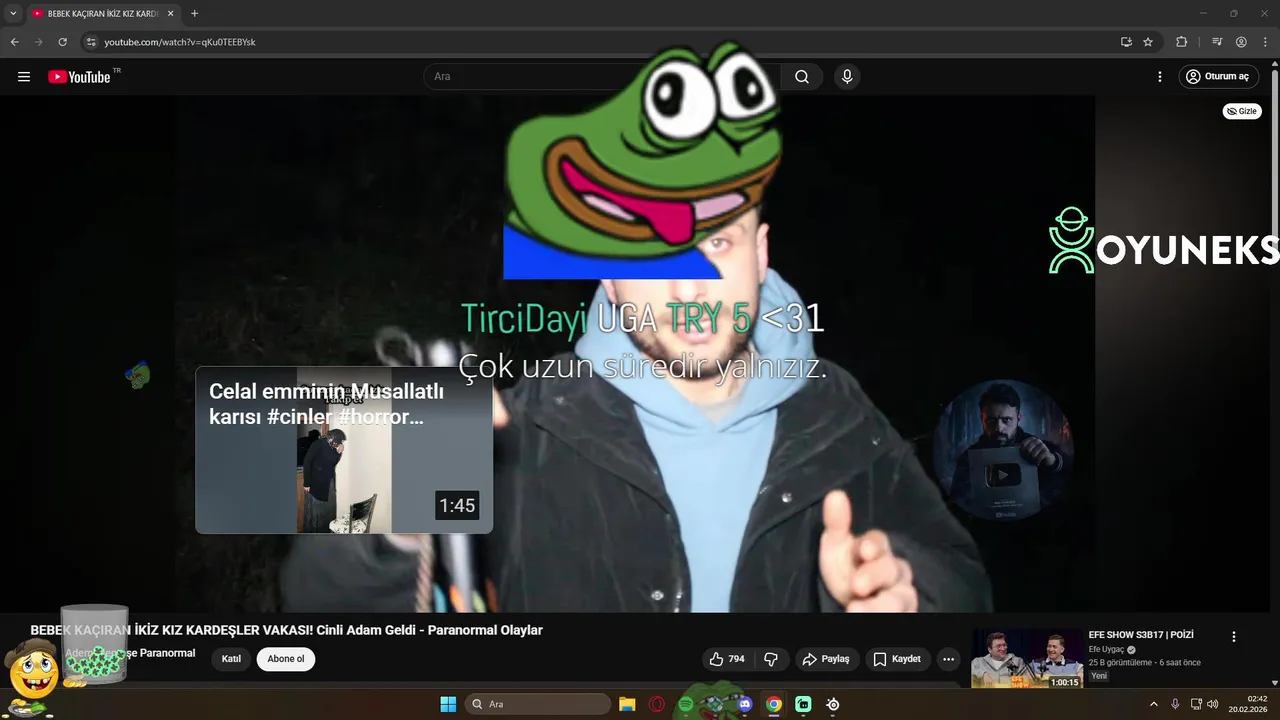Image resolution: width=1280 pixels, height=720 pixels.
Task: Click browser forward arrow
Action: click(x=38, y=42)
